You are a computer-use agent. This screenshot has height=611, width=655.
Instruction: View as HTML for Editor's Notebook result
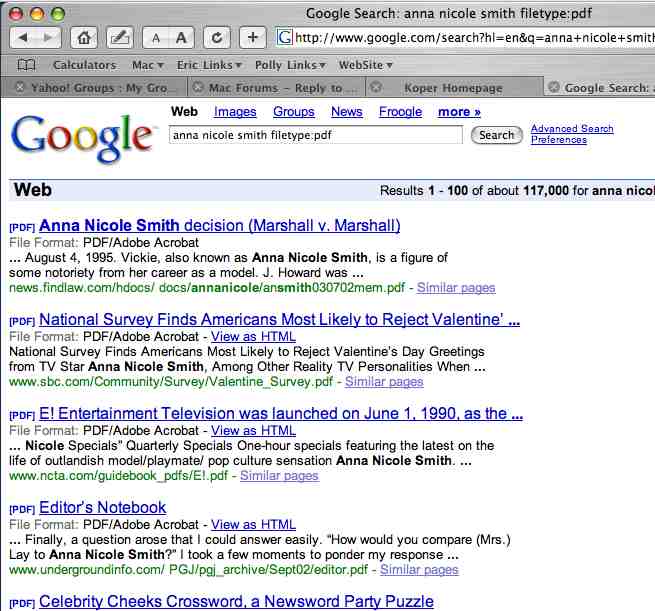(x=253, y=524)
